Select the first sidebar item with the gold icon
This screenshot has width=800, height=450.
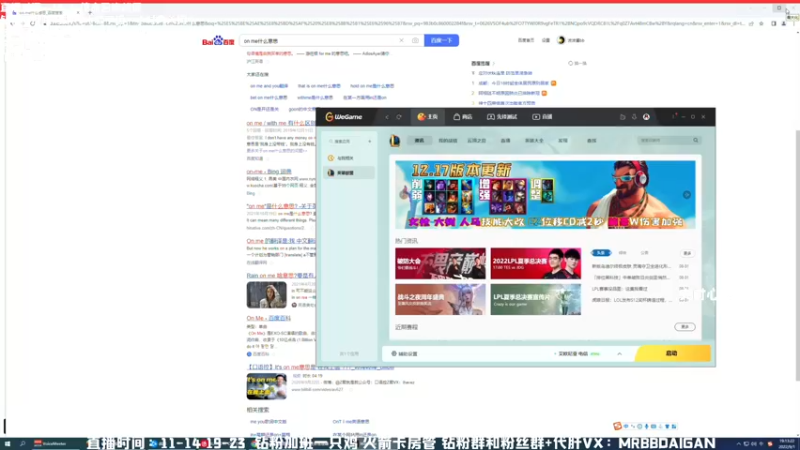click(x=349, y=158)
